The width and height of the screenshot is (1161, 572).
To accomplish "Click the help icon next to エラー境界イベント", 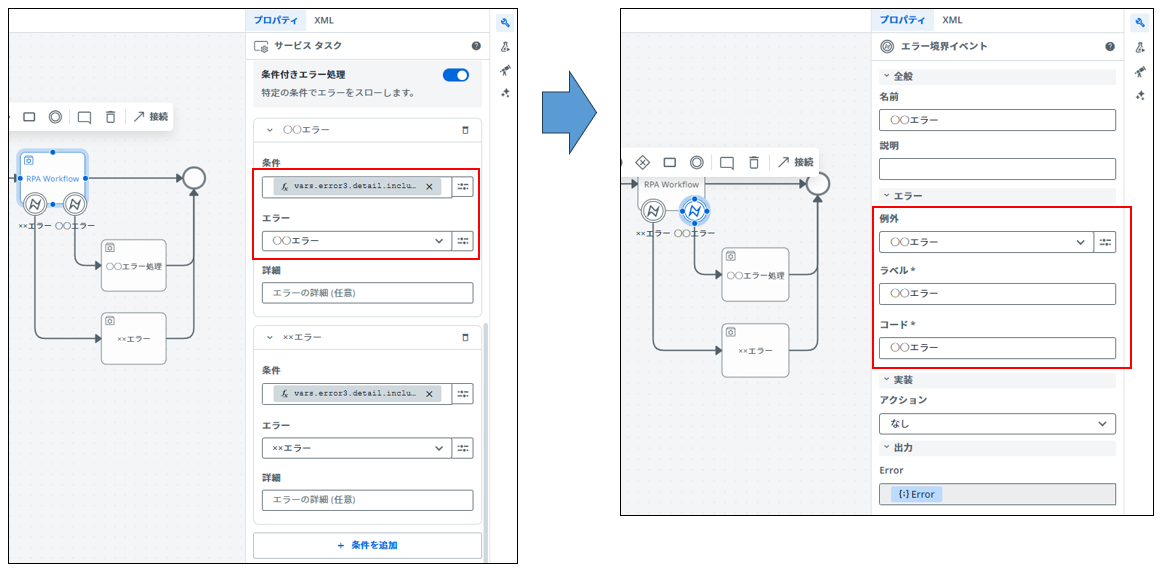I will pos(1109,47).
